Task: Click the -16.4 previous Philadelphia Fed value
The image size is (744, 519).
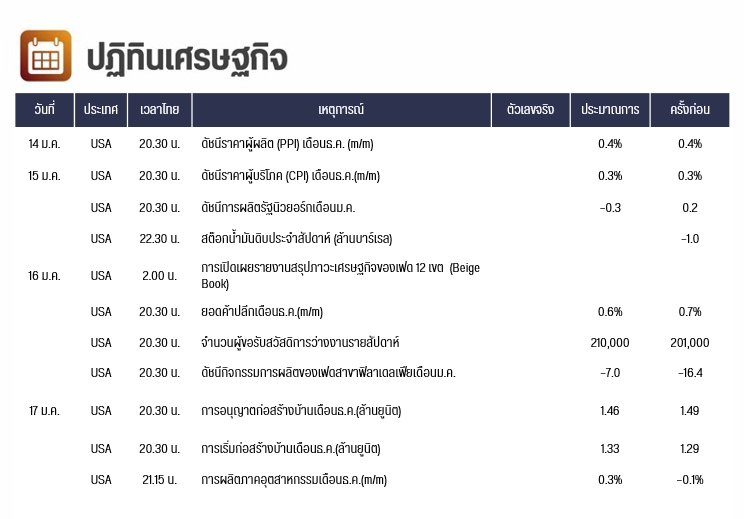Action: coord(690,373)
